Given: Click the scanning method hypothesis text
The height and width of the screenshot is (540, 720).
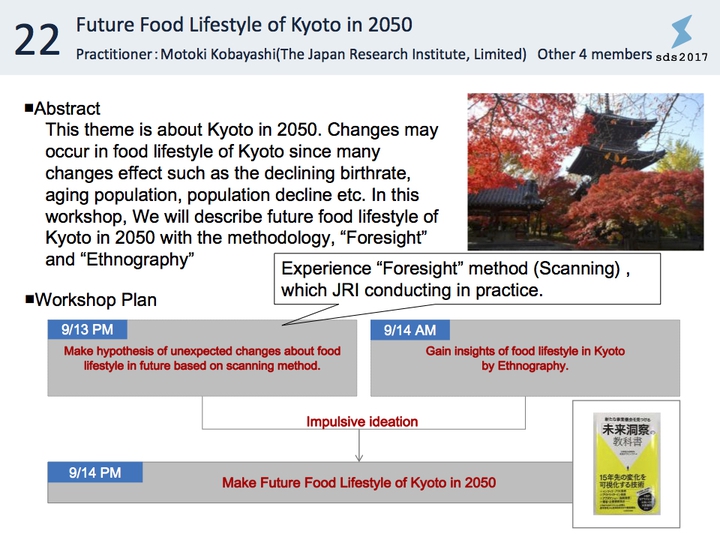Looking at the screenshot, I should tap(202, 358).
